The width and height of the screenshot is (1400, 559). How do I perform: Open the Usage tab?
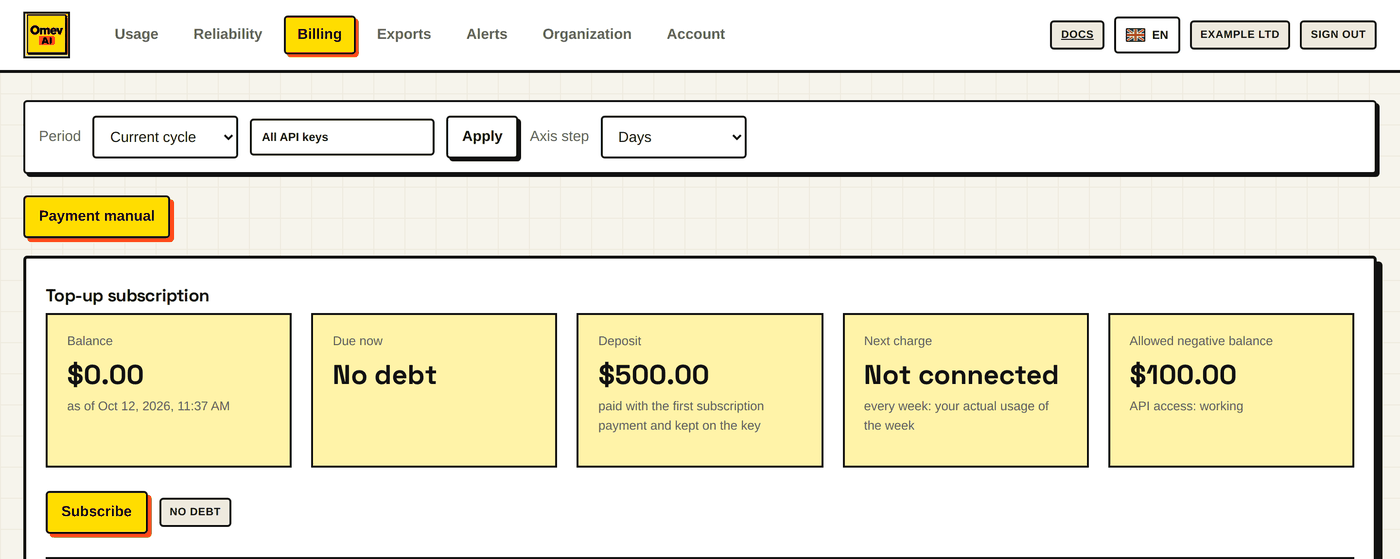(136, 34)
